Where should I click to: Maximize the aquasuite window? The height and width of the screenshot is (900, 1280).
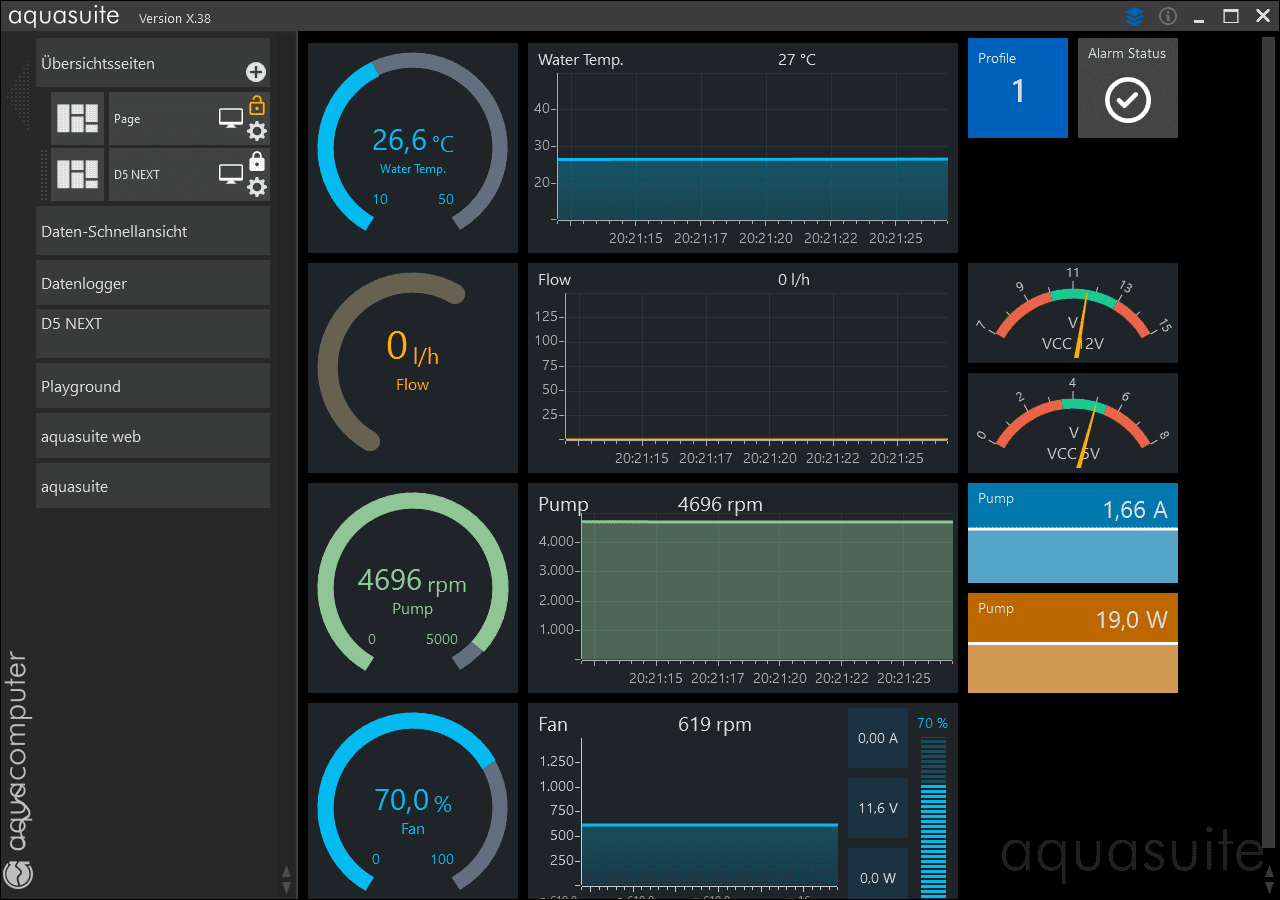[1232, 16]
